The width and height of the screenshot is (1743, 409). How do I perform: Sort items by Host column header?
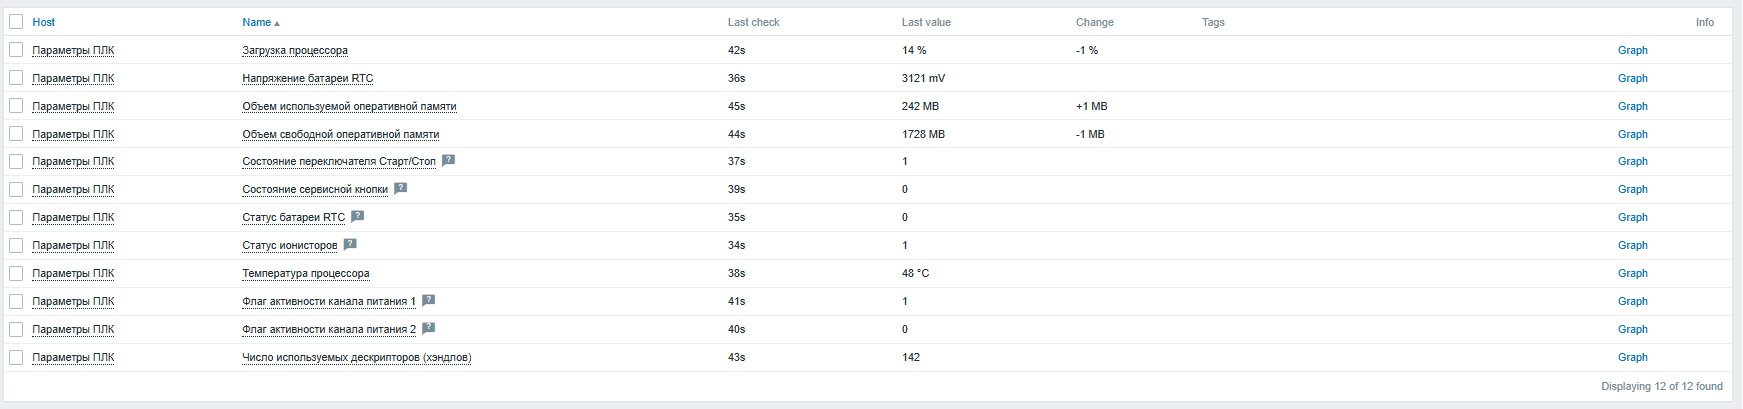click(x=43, y=22)
